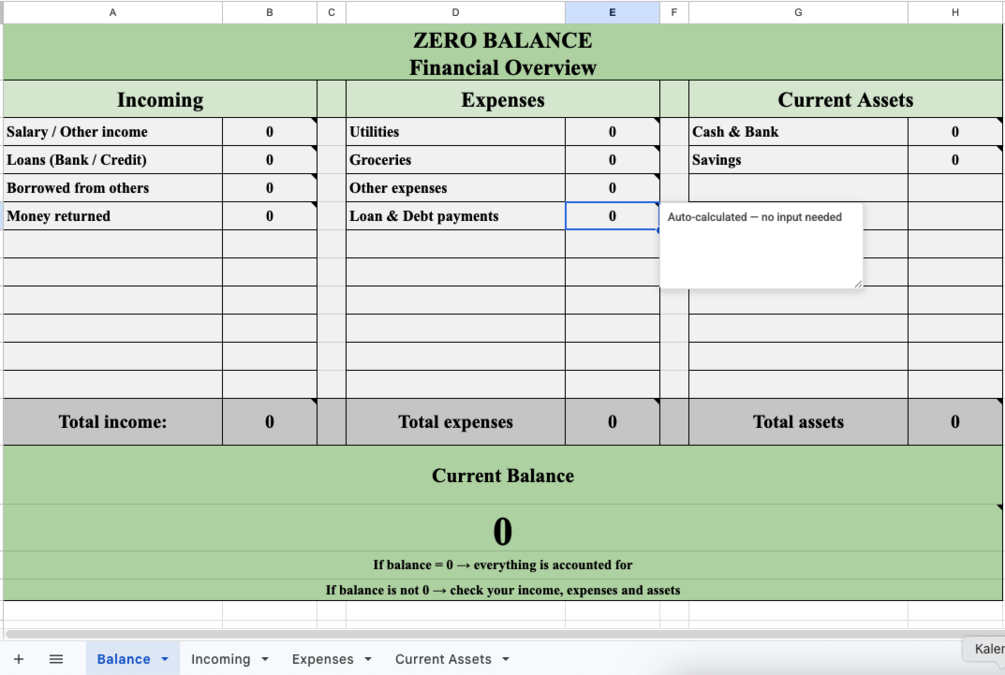Select column A header
The image size is (1005, 675).
pos(113,12)
